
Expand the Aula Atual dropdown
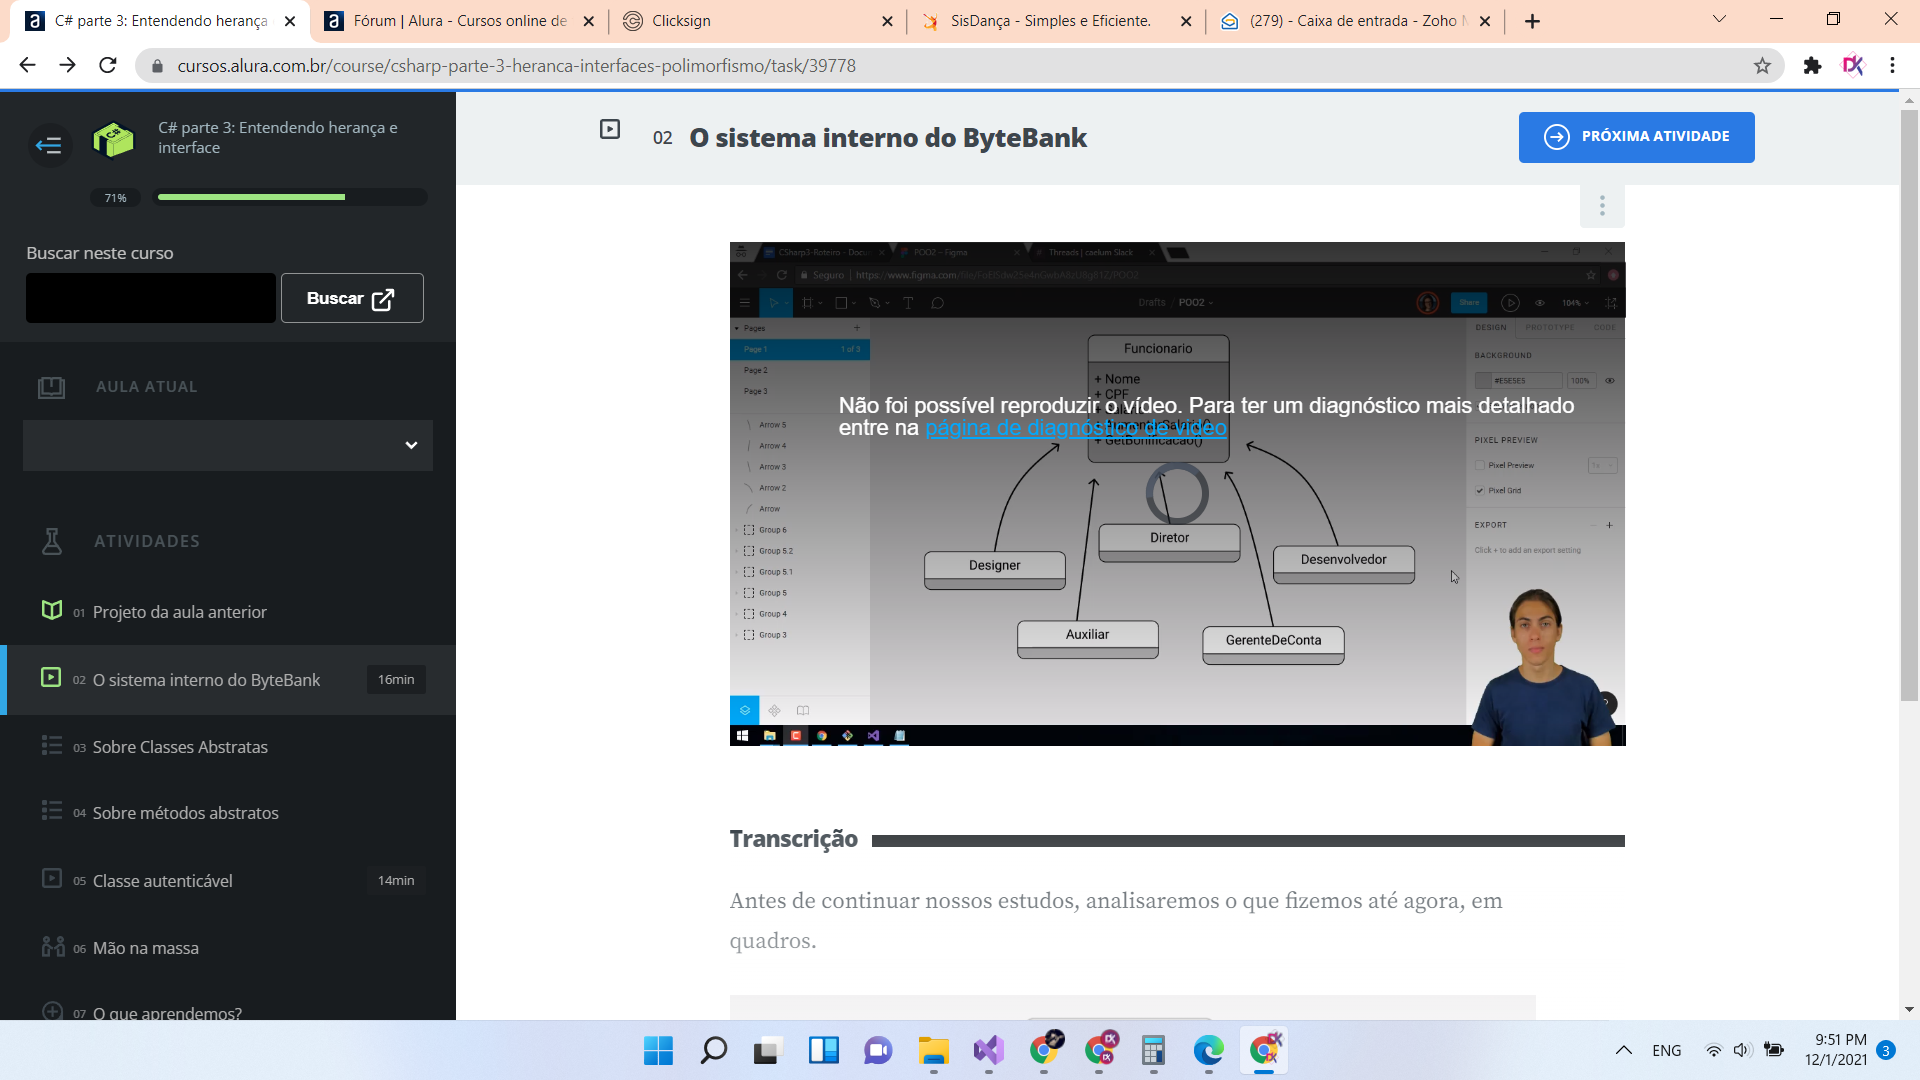(228, 445)
